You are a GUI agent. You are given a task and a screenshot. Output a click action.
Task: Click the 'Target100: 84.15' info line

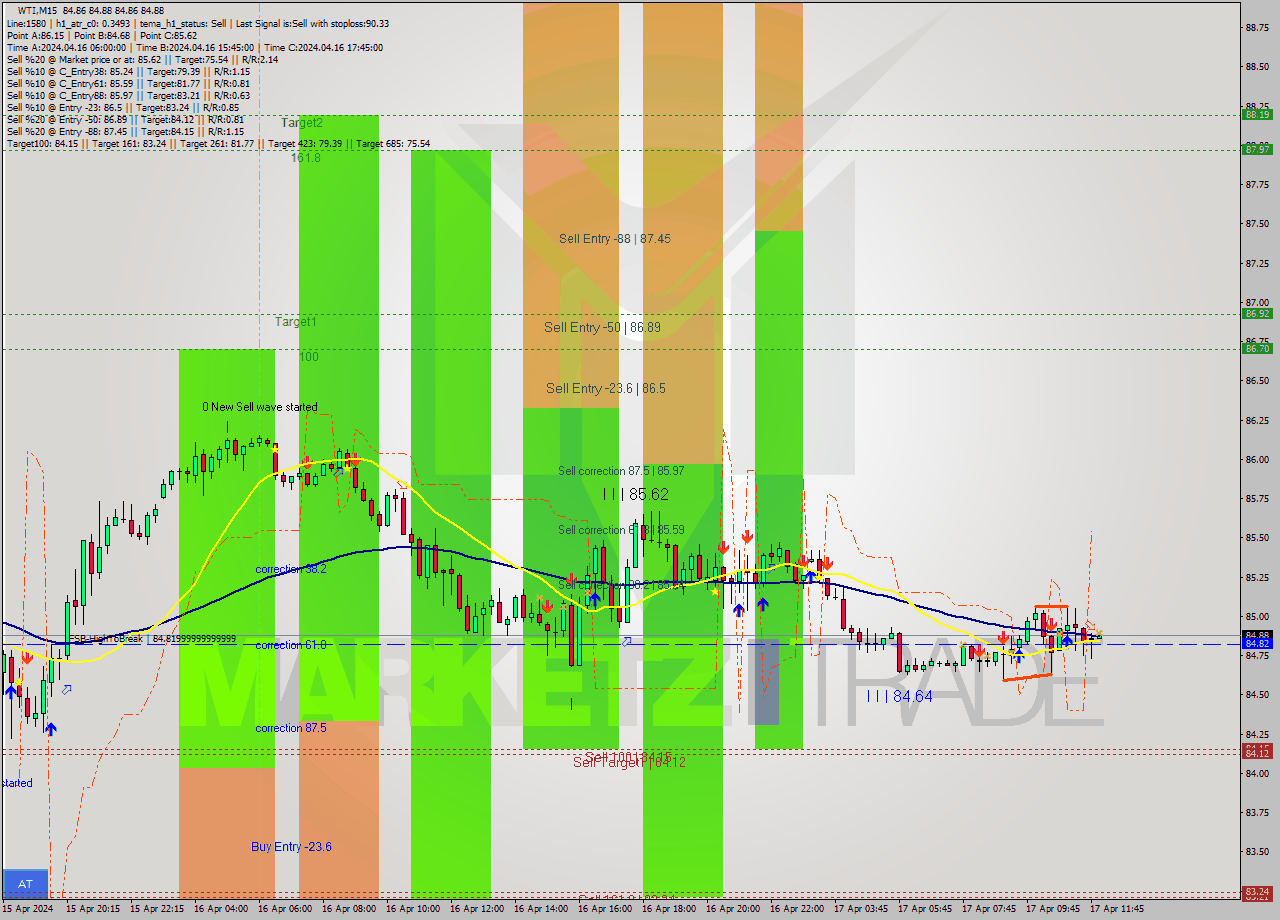[218, 143]
